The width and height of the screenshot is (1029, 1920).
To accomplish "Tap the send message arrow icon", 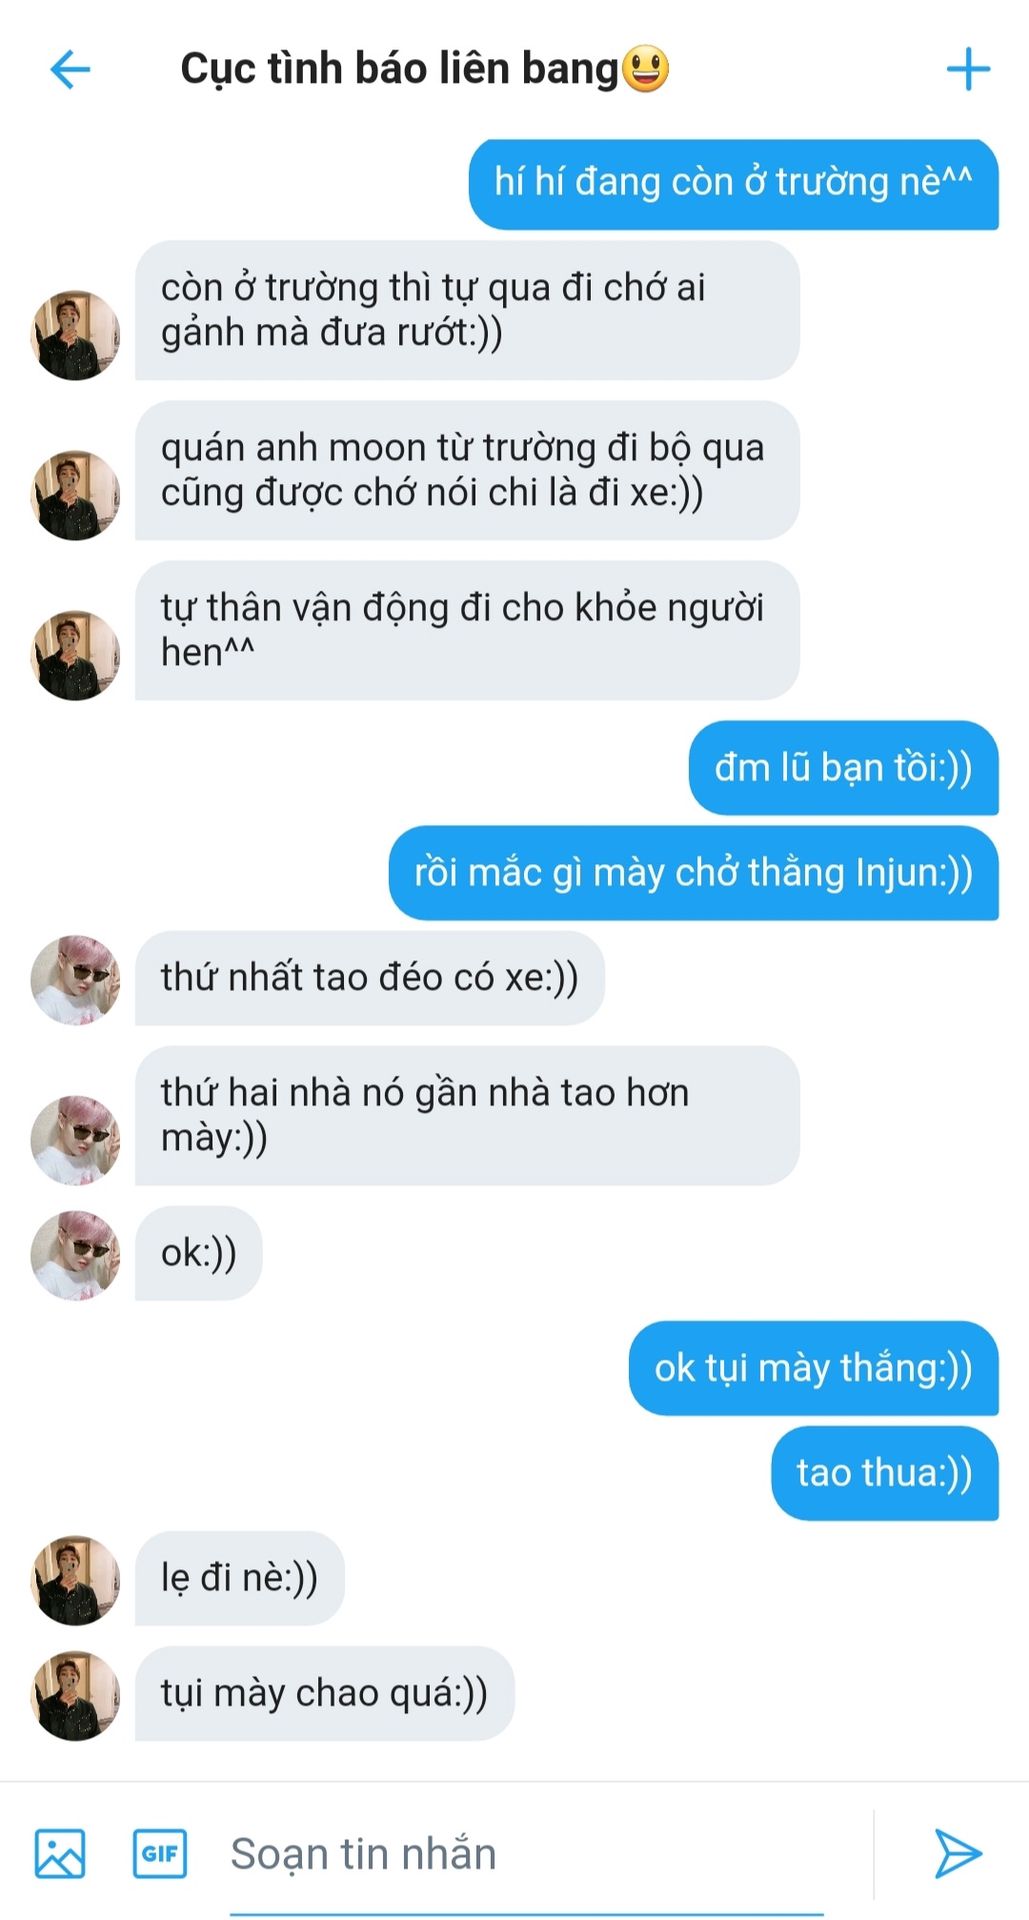I will [x=957, y=1853].
